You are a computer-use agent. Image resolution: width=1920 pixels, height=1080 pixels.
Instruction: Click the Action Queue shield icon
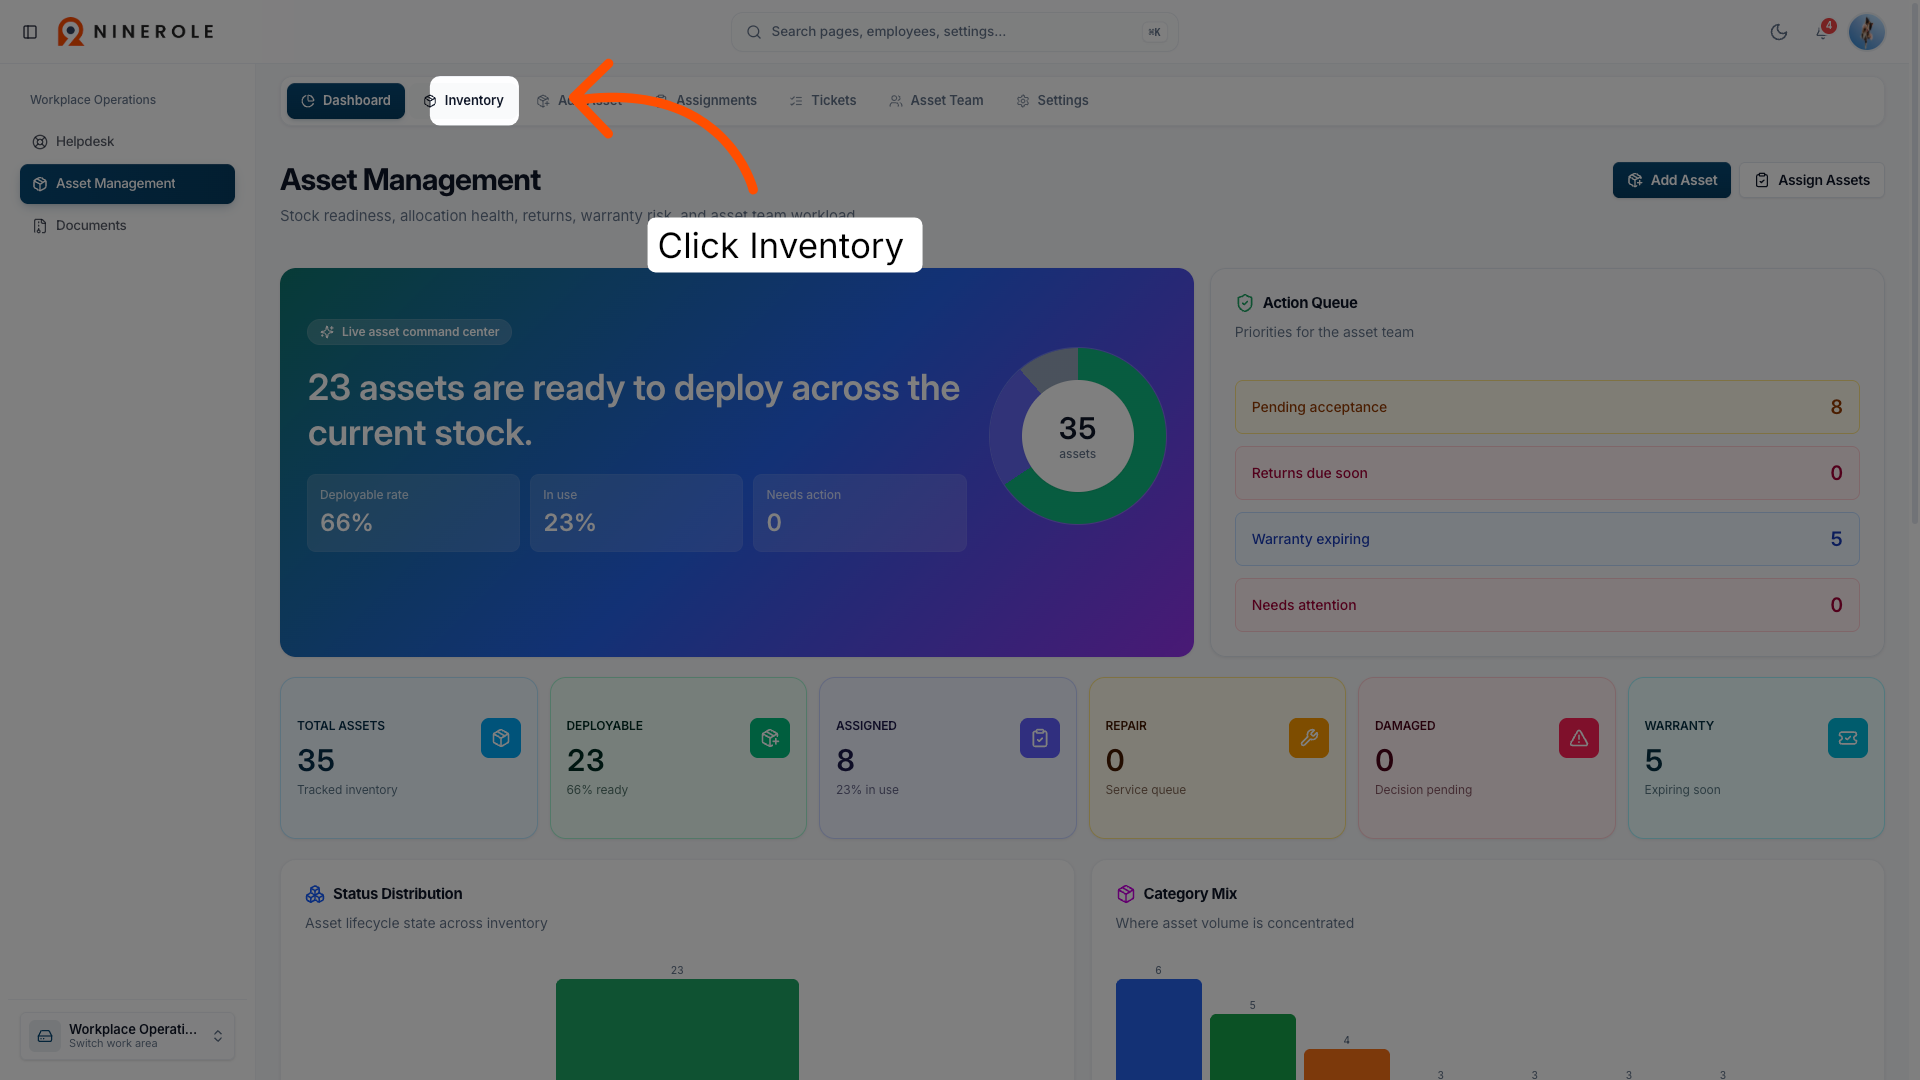click(x=1245, y=303)
